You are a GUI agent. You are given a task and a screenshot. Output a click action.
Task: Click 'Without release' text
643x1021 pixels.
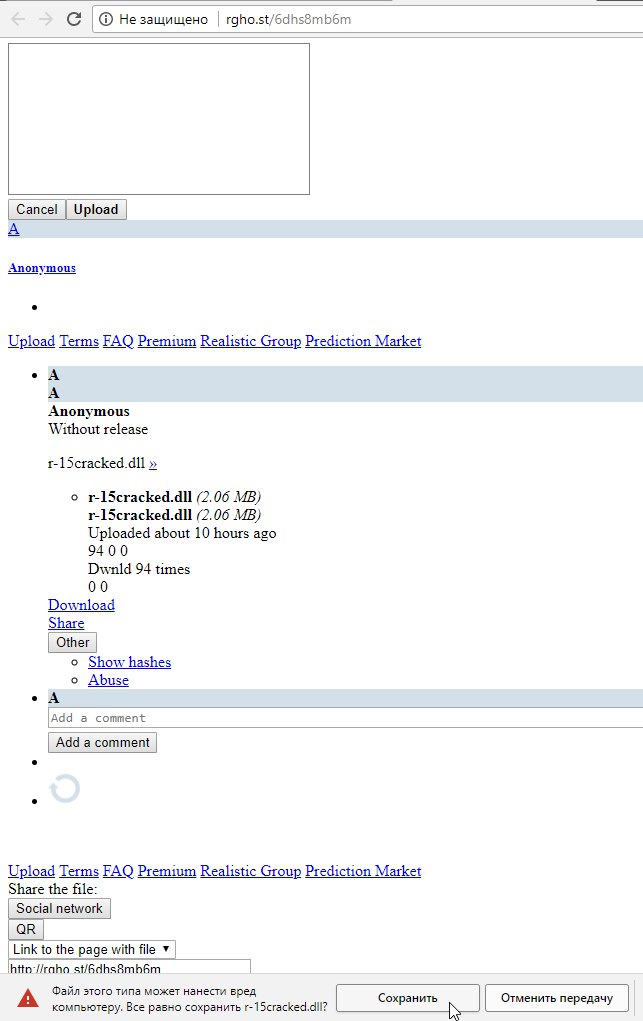98,429
